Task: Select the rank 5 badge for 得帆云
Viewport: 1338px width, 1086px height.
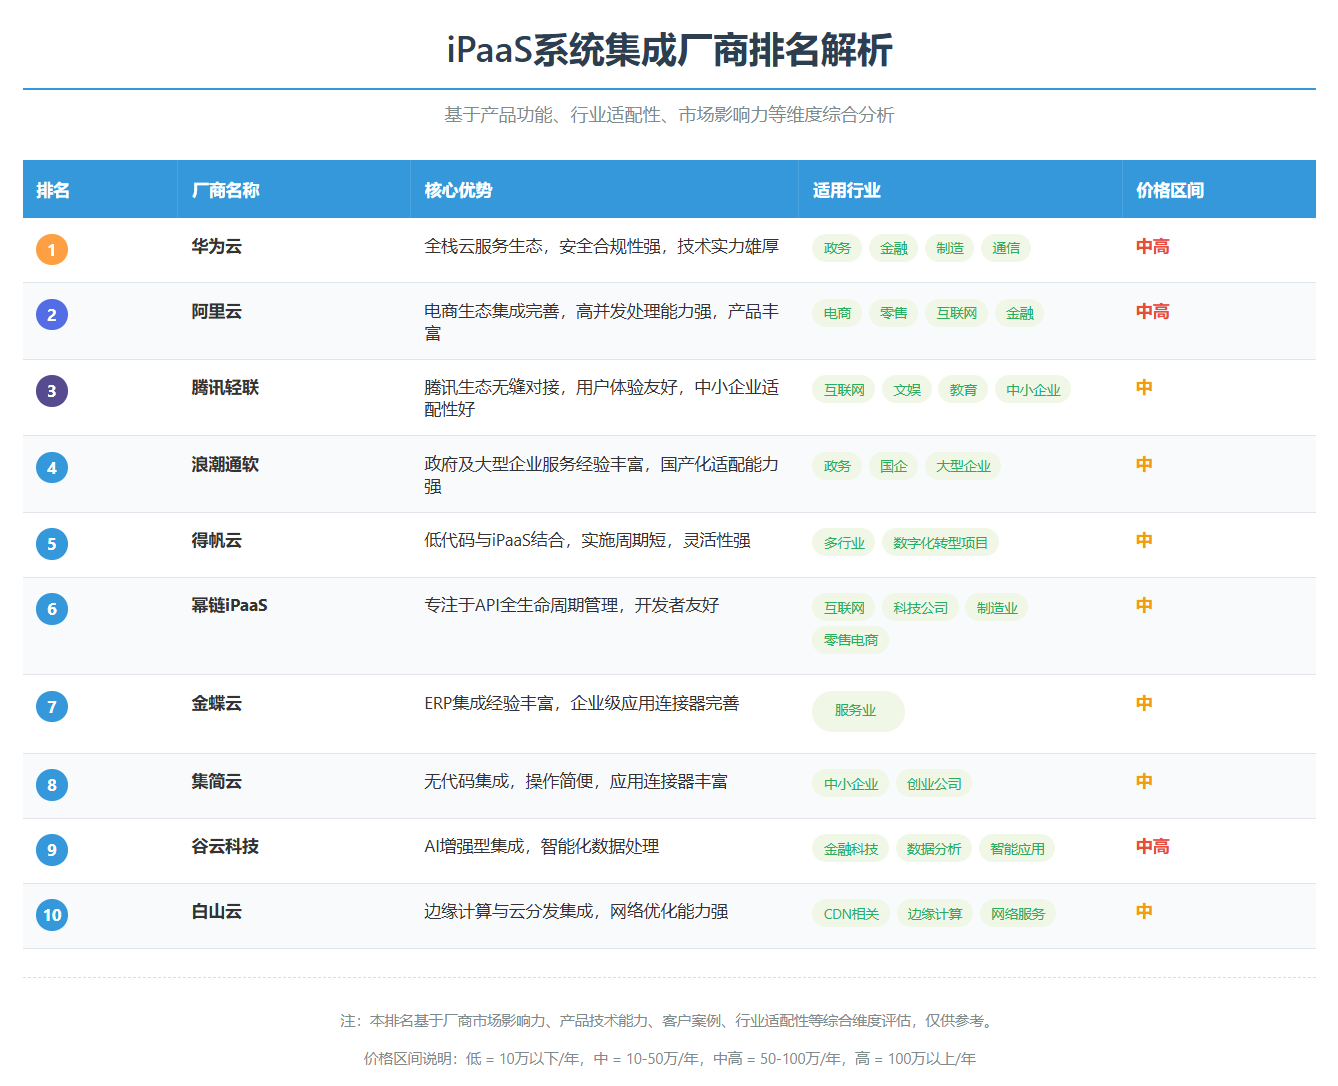Action: [52, 544]
